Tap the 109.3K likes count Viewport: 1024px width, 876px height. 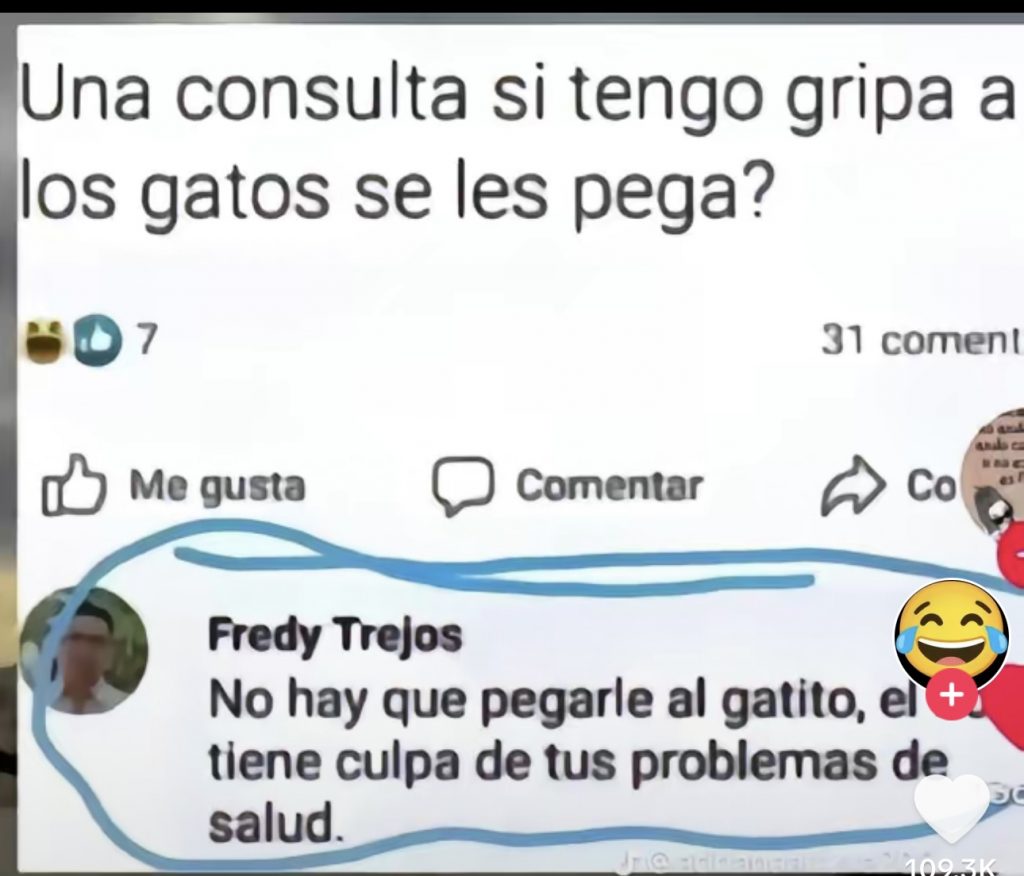953,867
